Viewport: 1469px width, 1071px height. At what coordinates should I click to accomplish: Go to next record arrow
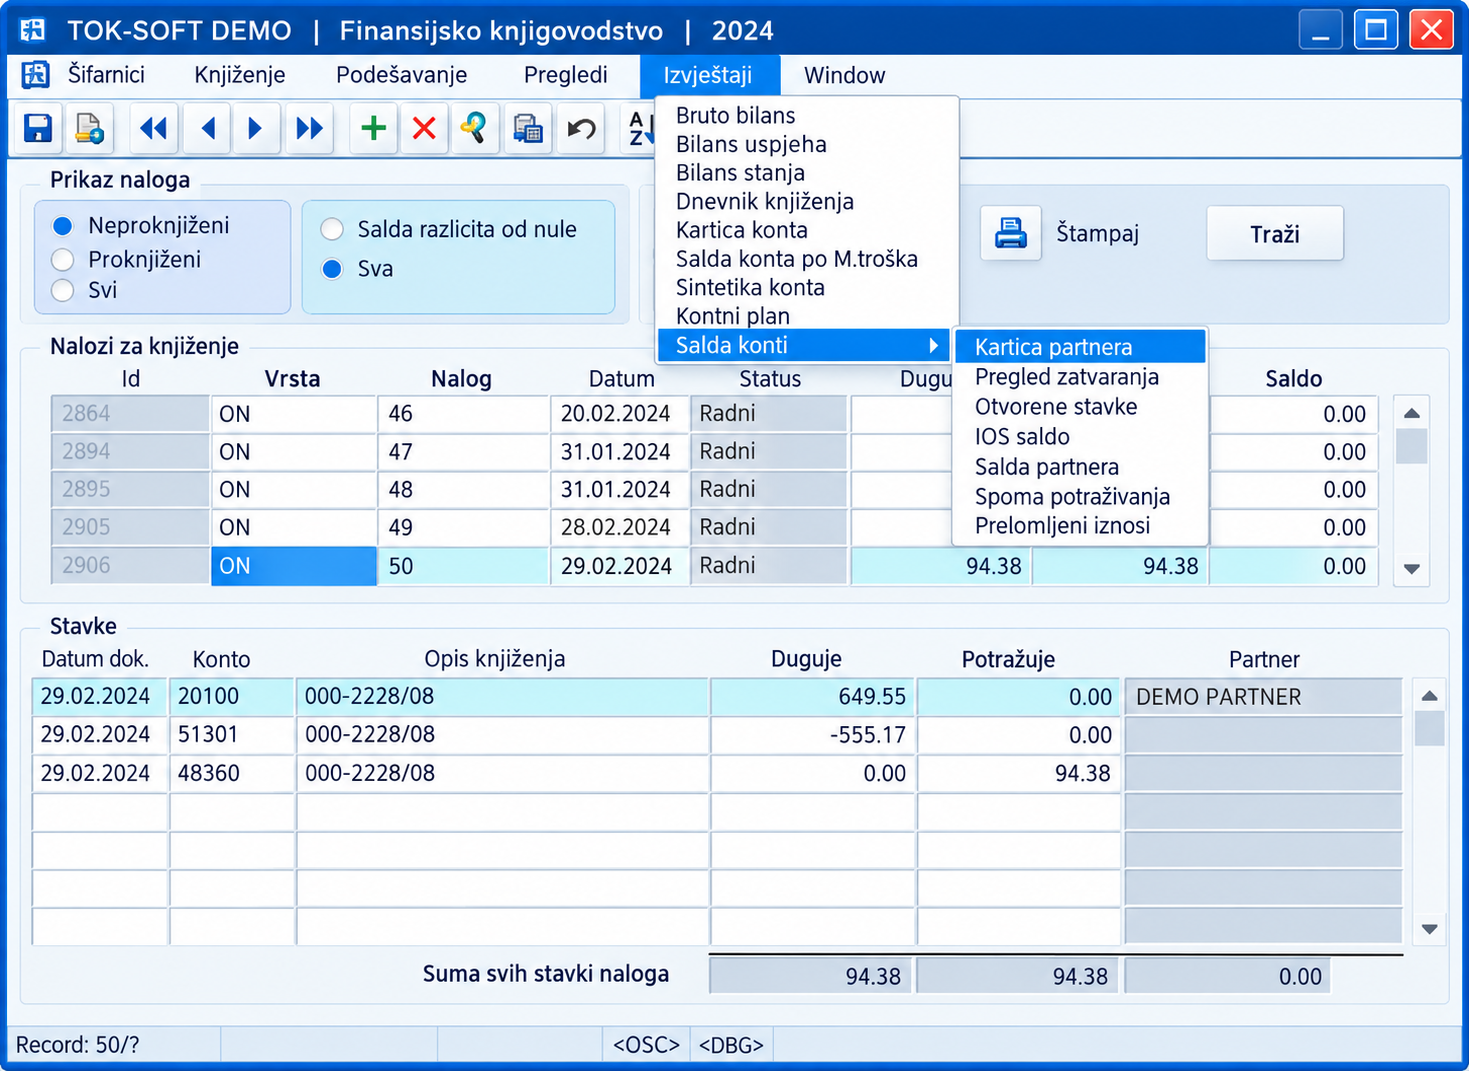(256, 128)
